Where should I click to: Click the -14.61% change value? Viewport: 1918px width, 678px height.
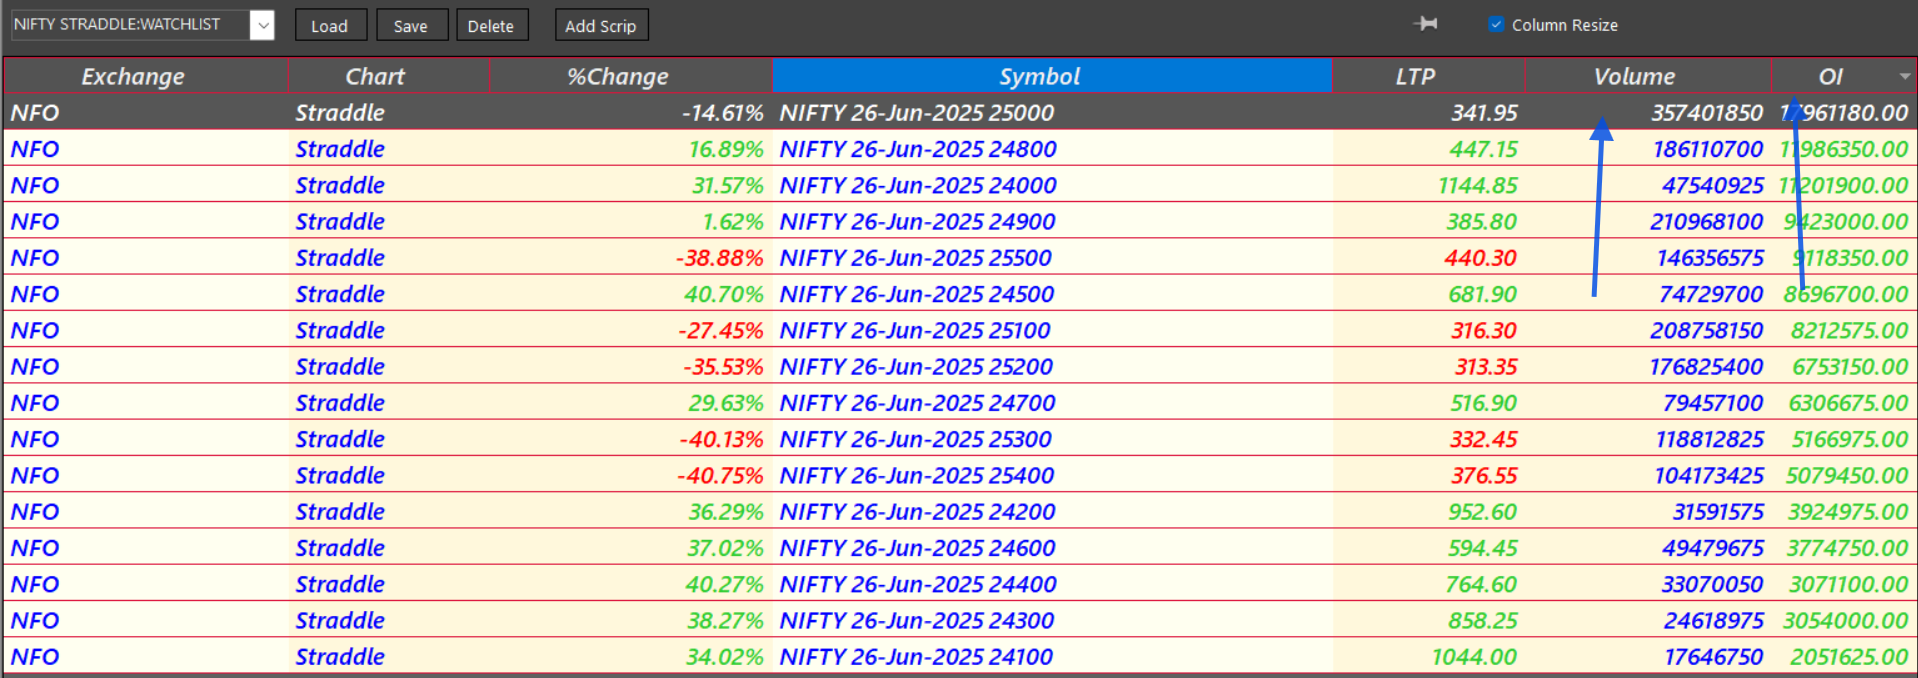pyautogui.click(x=723, y=113)
